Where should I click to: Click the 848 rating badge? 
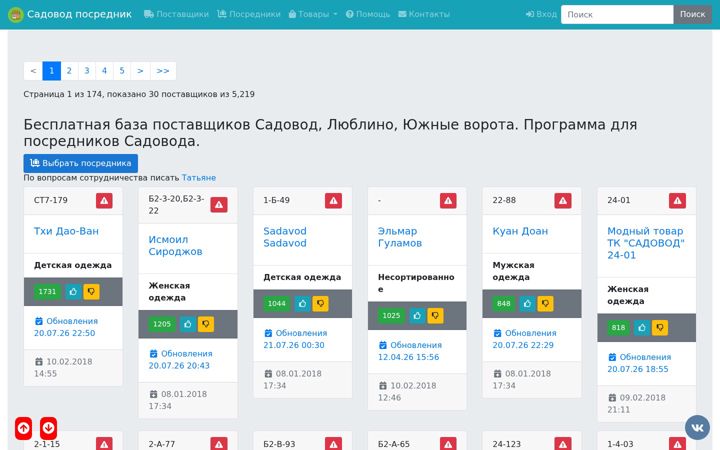[504, 304]
